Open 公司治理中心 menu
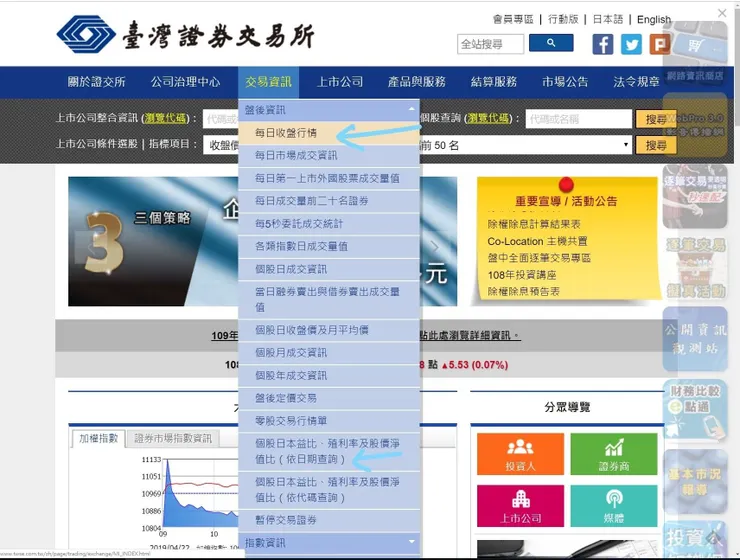The width and height of the screenshot is (740, 560). click(185, 82)
